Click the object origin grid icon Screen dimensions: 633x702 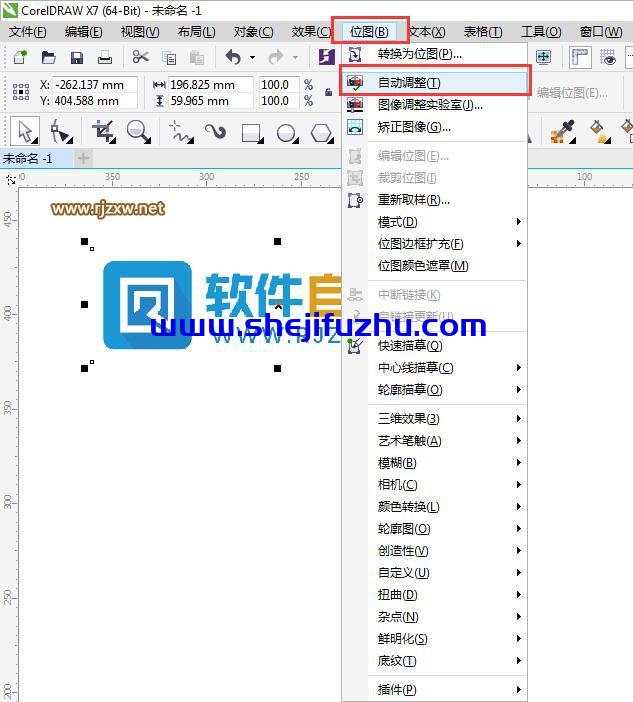click(21, 92)
